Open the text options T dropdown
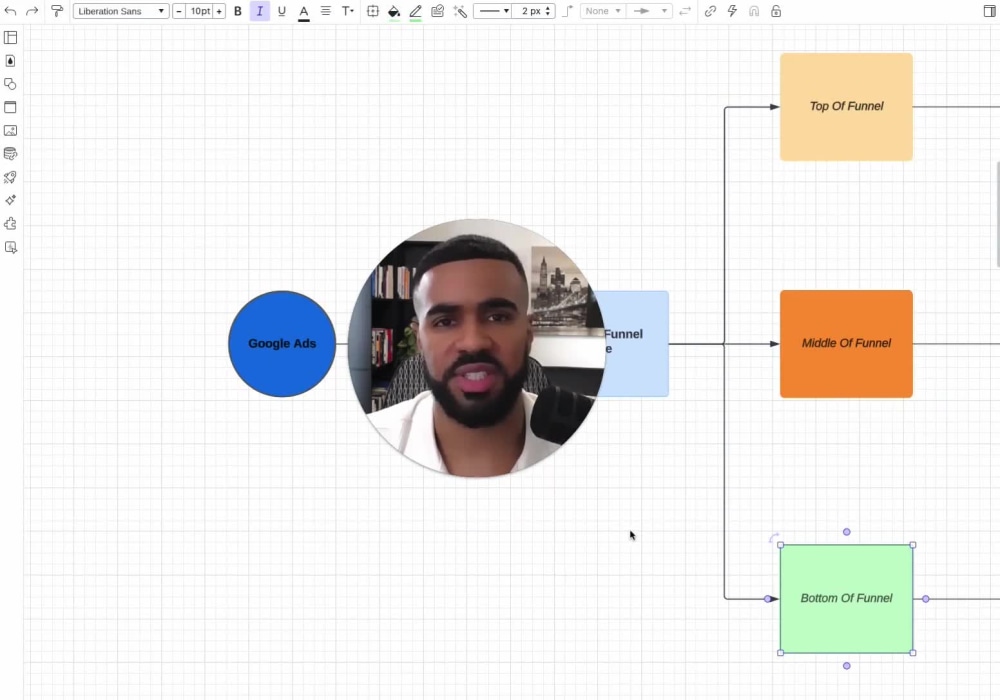This screenshot has height=700, width=1000. pyautogui.click(x=348, y=11)
